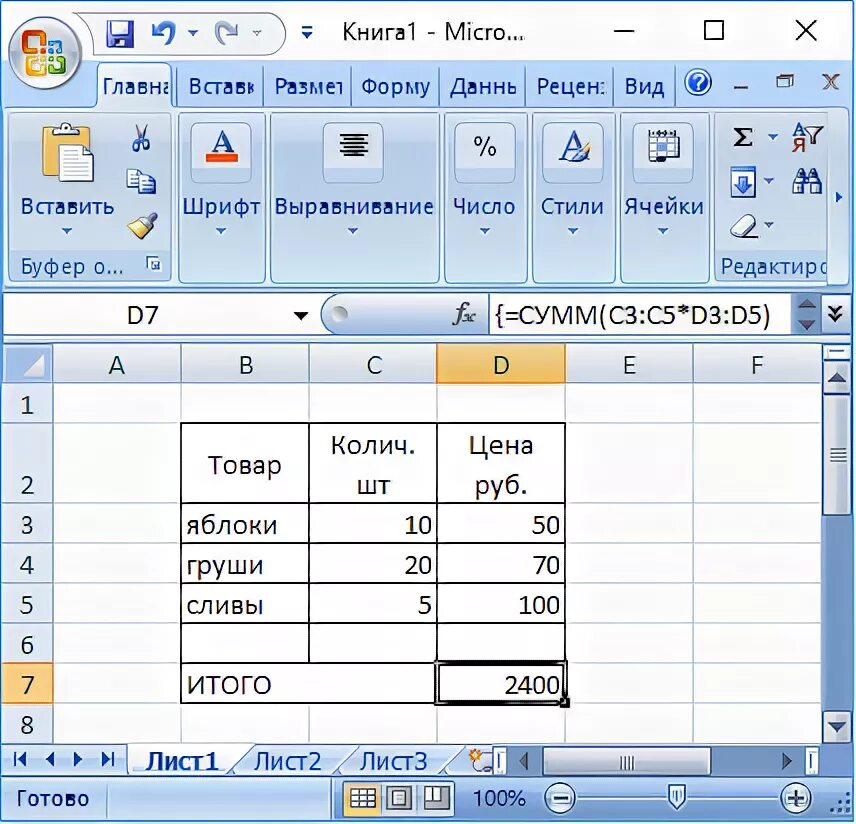The width and height of the screenshot is (856, 824).
Task: Open the Office button menu
Action: (43, 54)
